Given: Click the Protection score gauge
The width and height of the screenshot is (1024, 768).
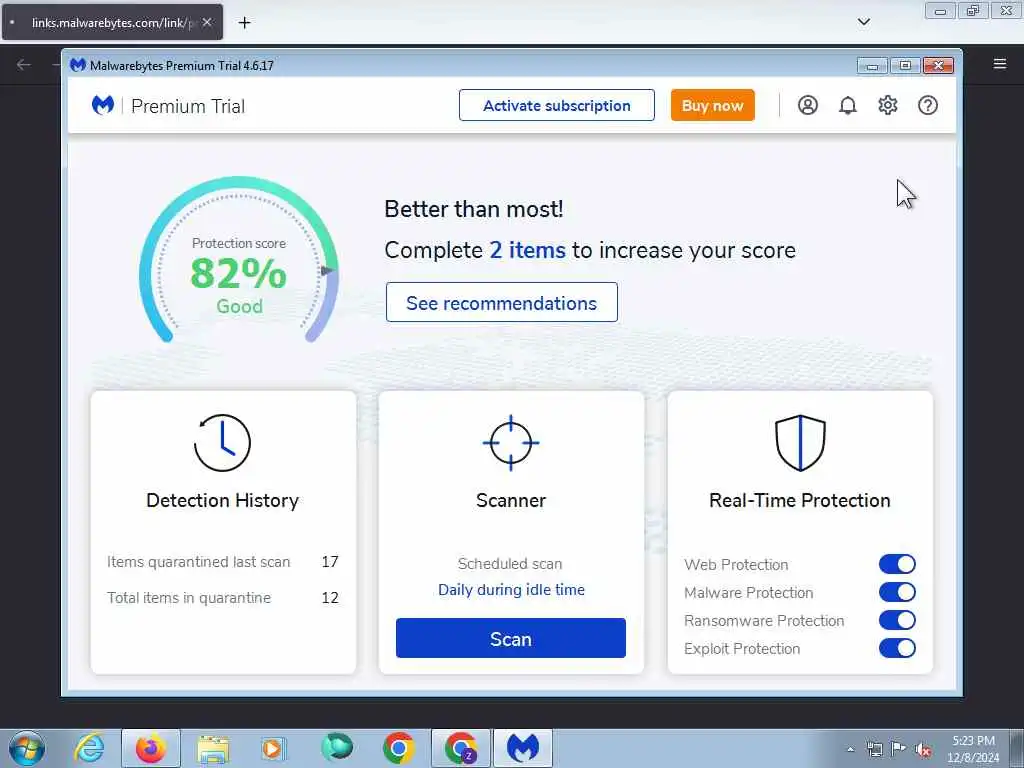Looking at the screenshot, I should pos(238,260).
